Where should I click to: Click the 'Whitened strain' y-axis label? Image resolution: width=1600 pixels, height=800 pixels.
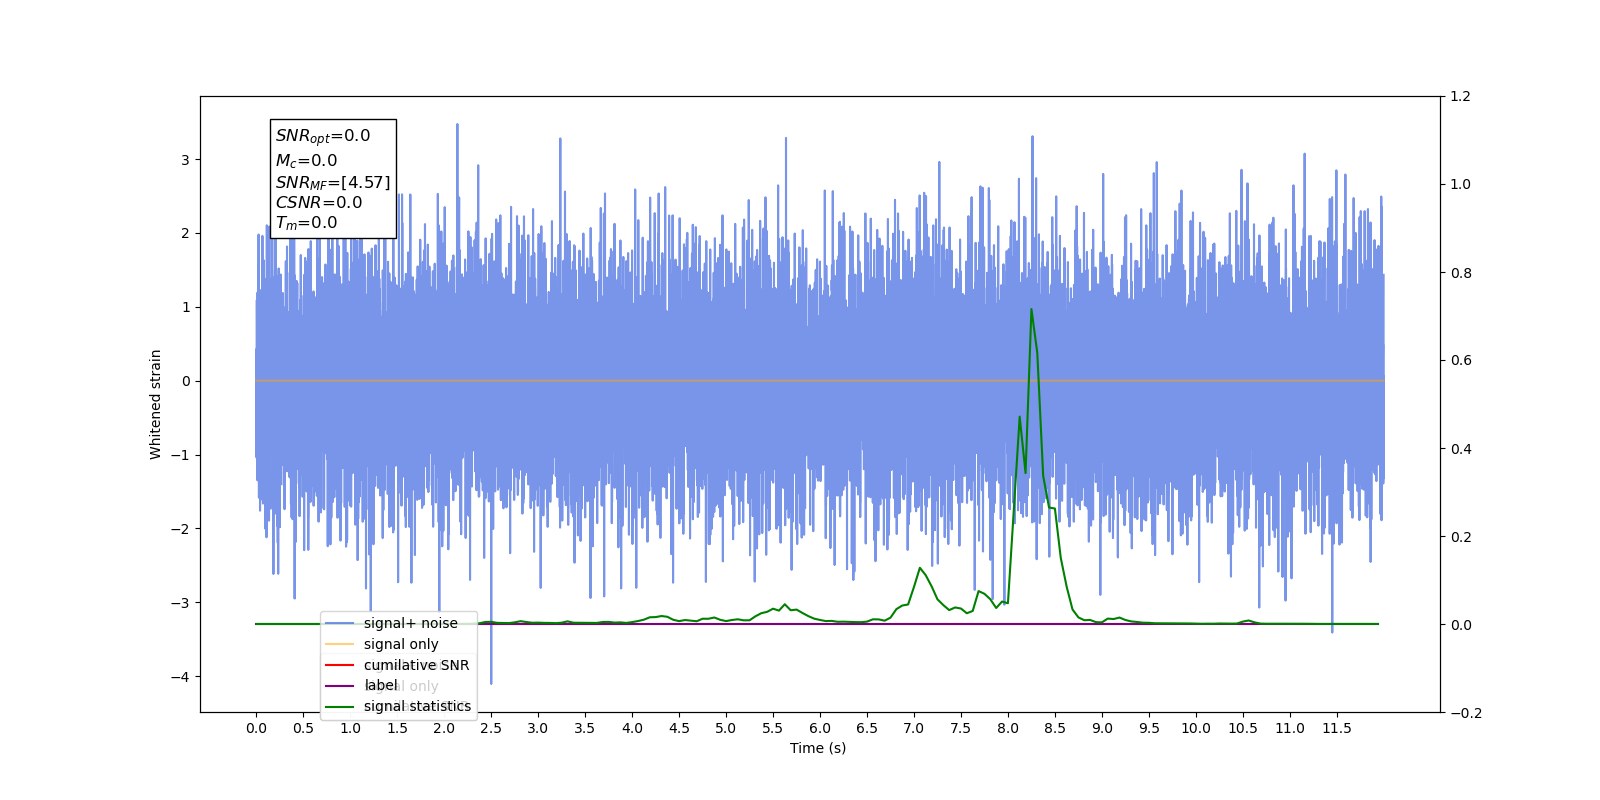pos(156,404)
